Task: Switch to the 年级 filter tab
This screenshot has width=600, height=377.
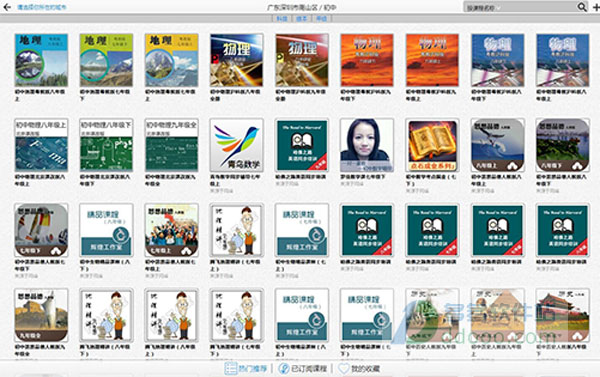Action: (321, 18)
